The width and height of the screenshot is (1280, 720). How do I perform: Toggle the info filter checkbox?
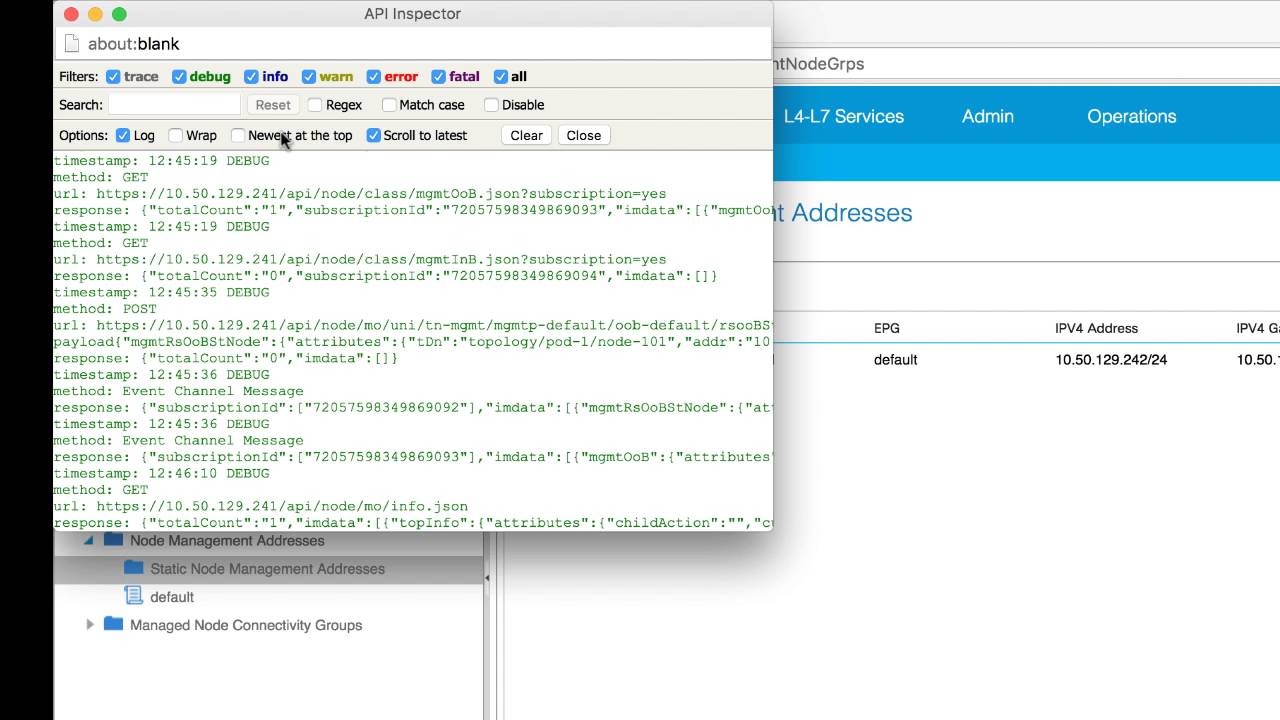tap(251, 77)
